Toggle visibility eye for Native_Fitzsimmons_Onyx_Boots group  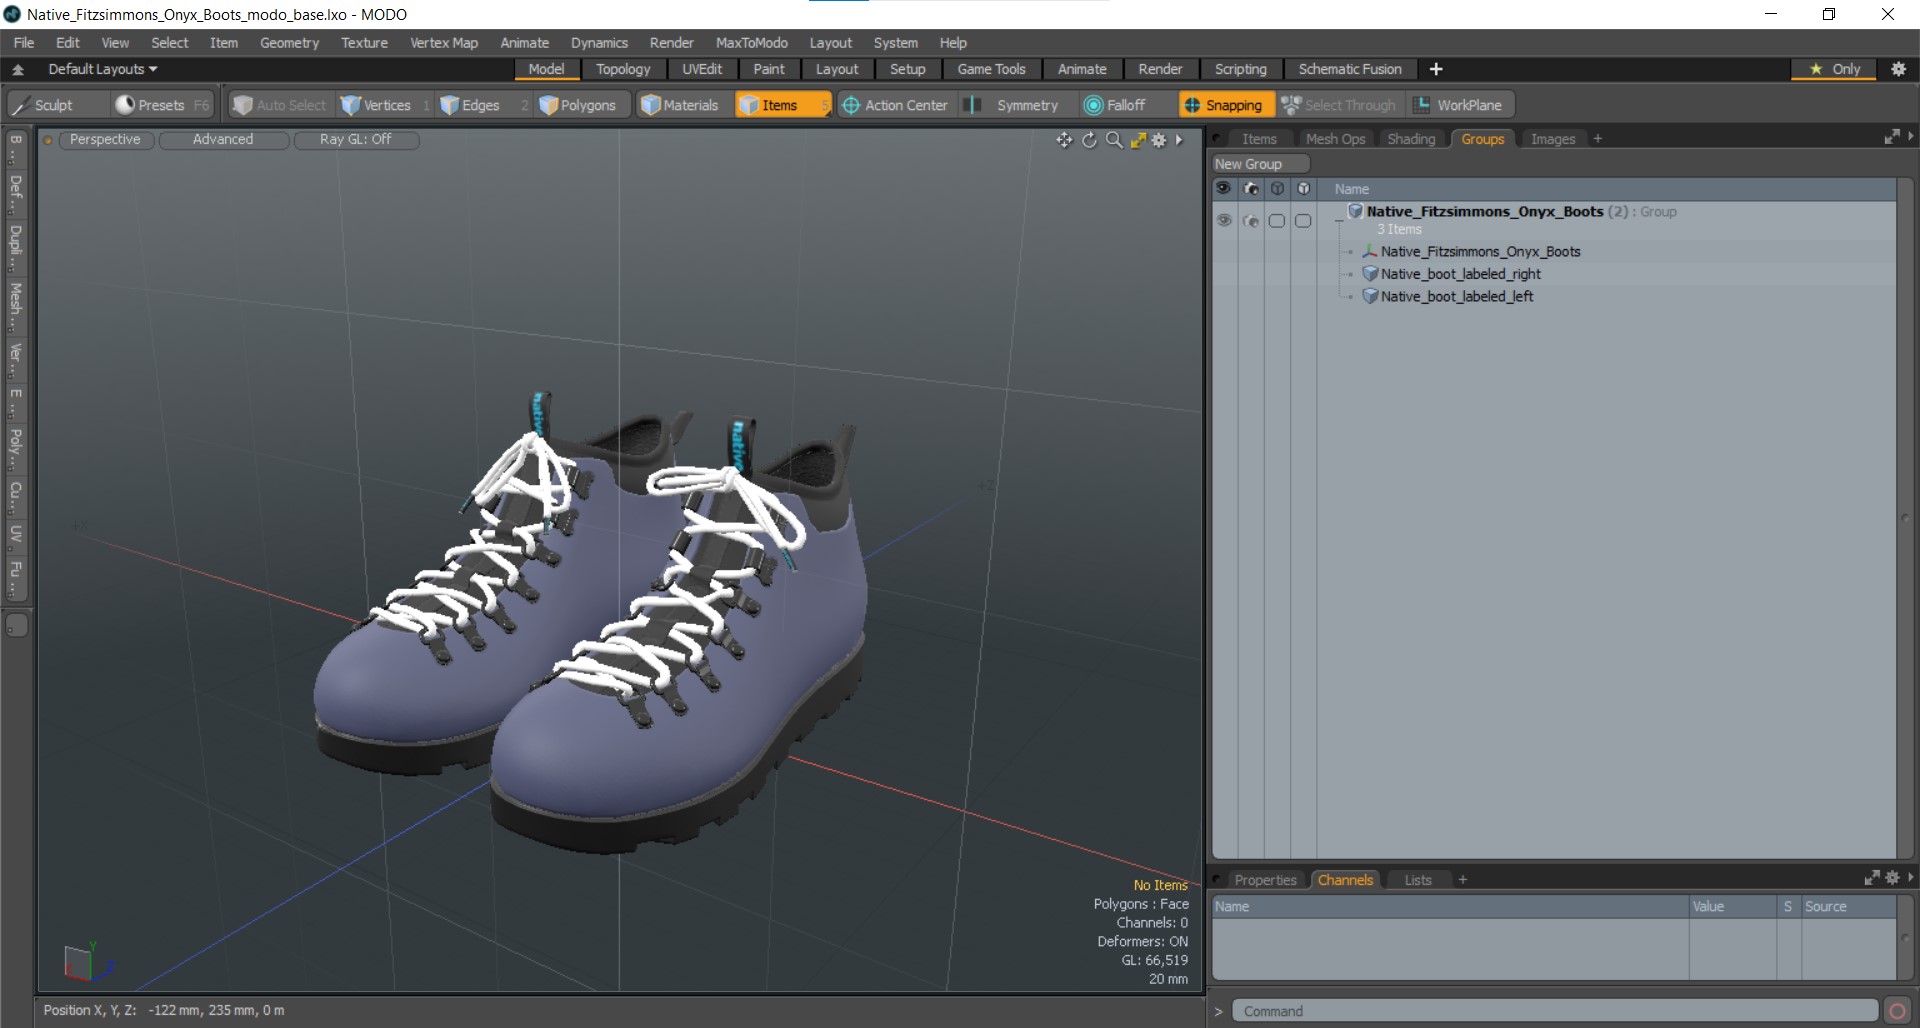1223,220
